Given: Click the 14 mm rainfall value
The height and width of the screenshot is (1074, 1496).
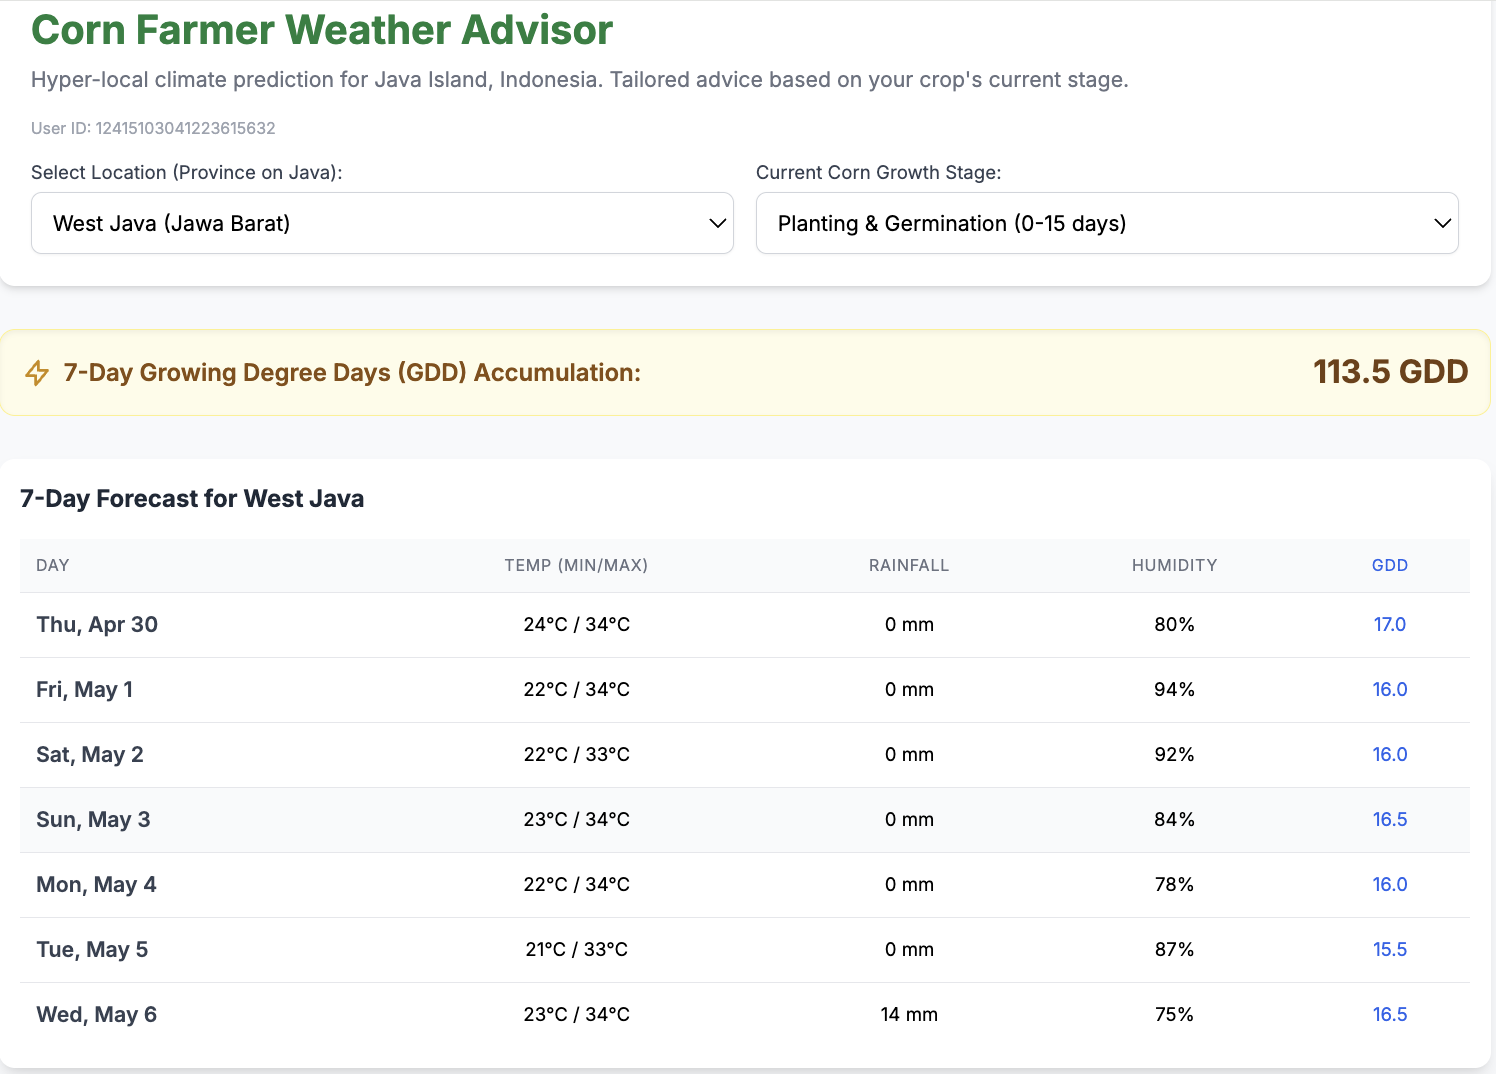Looking at the screenshot, I should [x=909, y=1015].
